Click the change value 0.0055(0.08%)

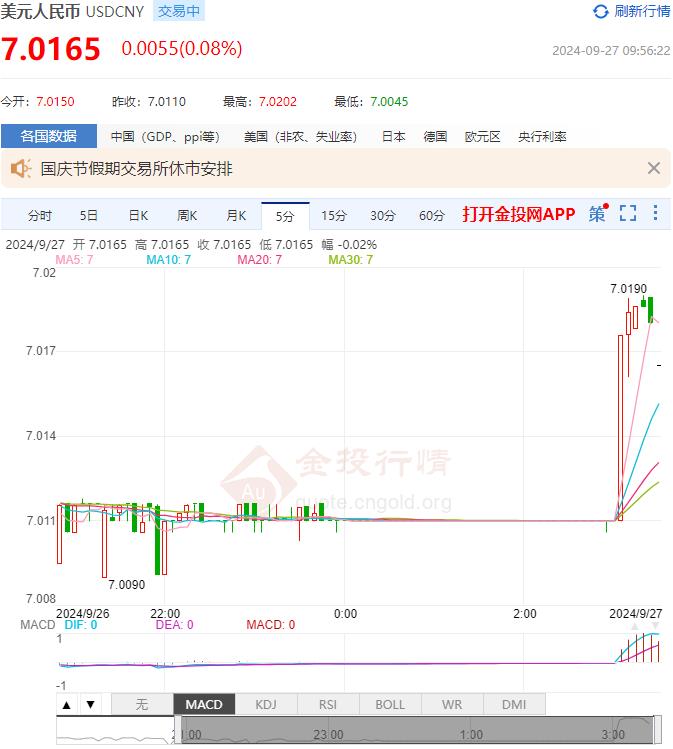(x=182, y=48)
